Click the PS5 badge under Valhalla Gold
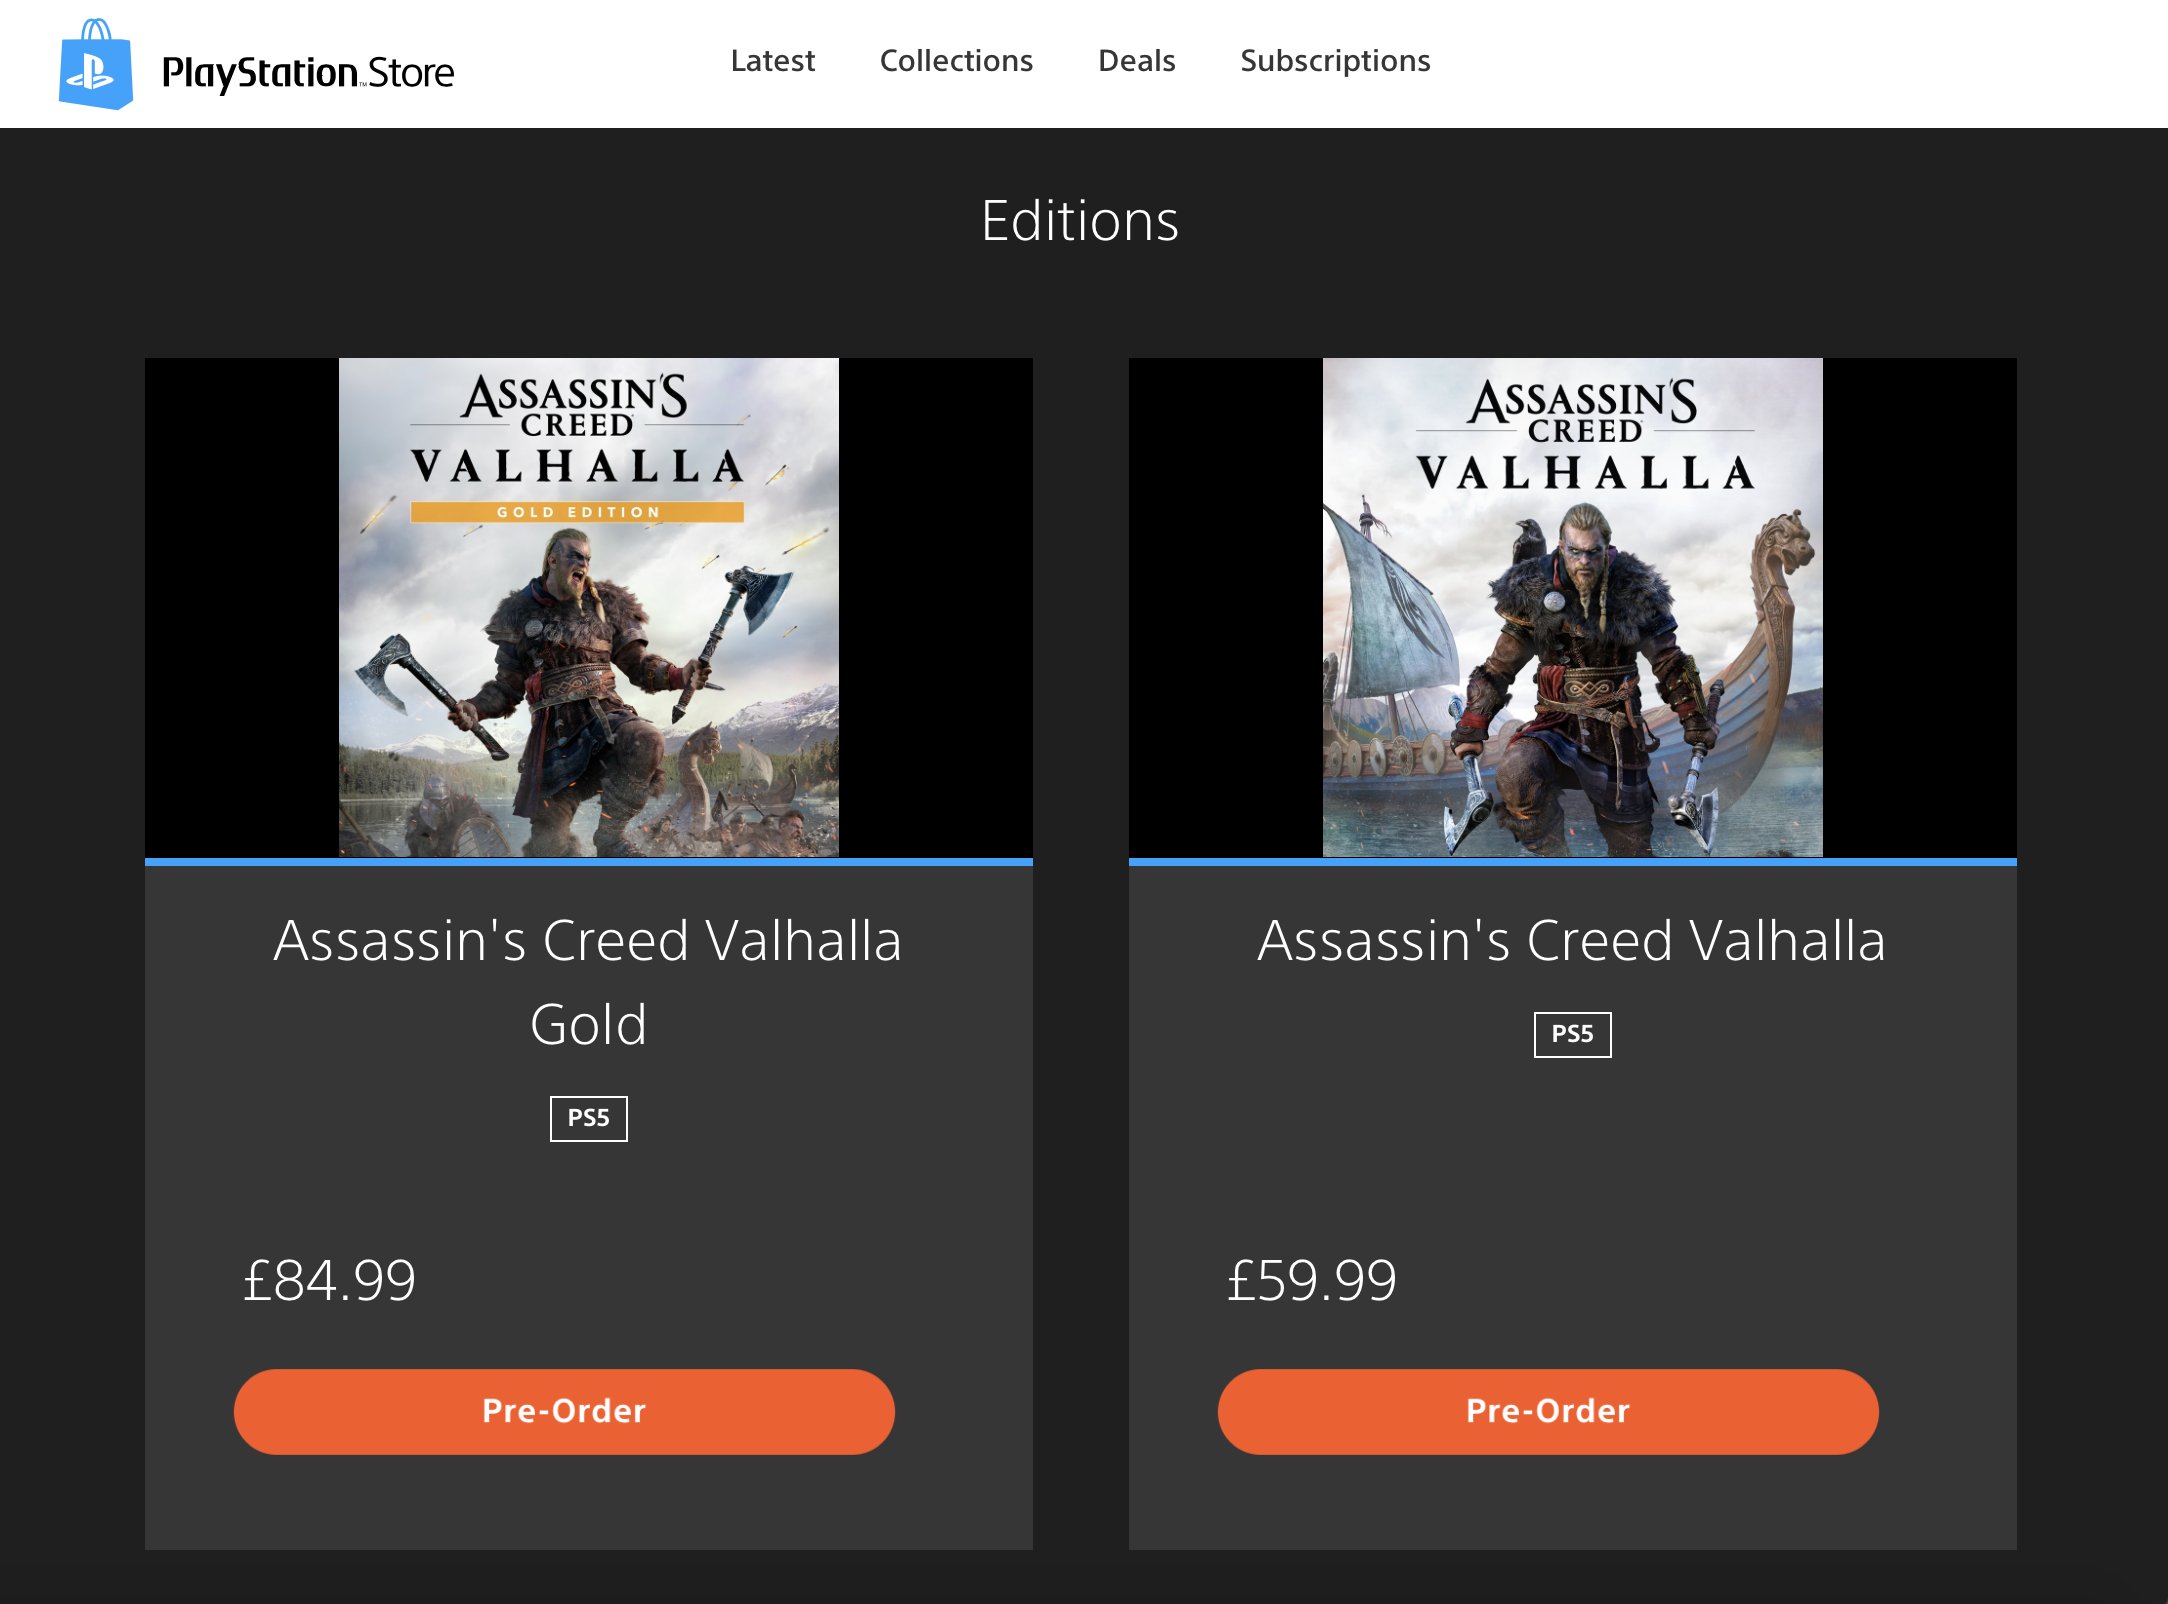This screenshot has width=2168, height=1604. tap(588, 1118)
